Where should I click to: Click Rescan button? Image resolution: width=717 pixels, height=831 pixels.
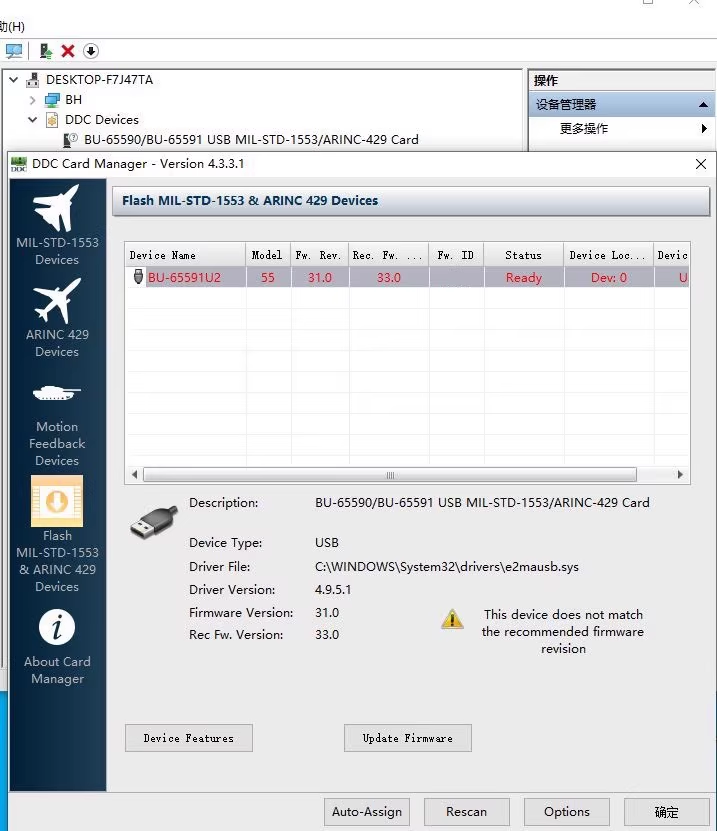coord(466,812)
